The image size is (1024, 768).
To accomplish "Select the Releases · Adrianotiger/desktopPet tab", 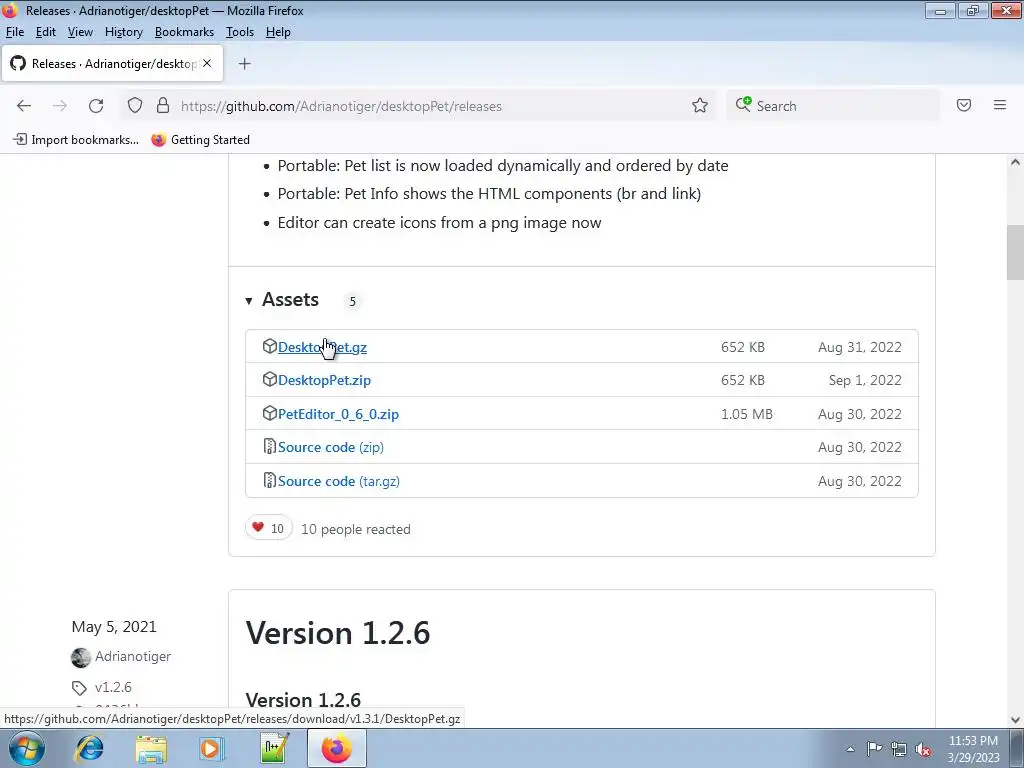I will (x=112, y=63).
